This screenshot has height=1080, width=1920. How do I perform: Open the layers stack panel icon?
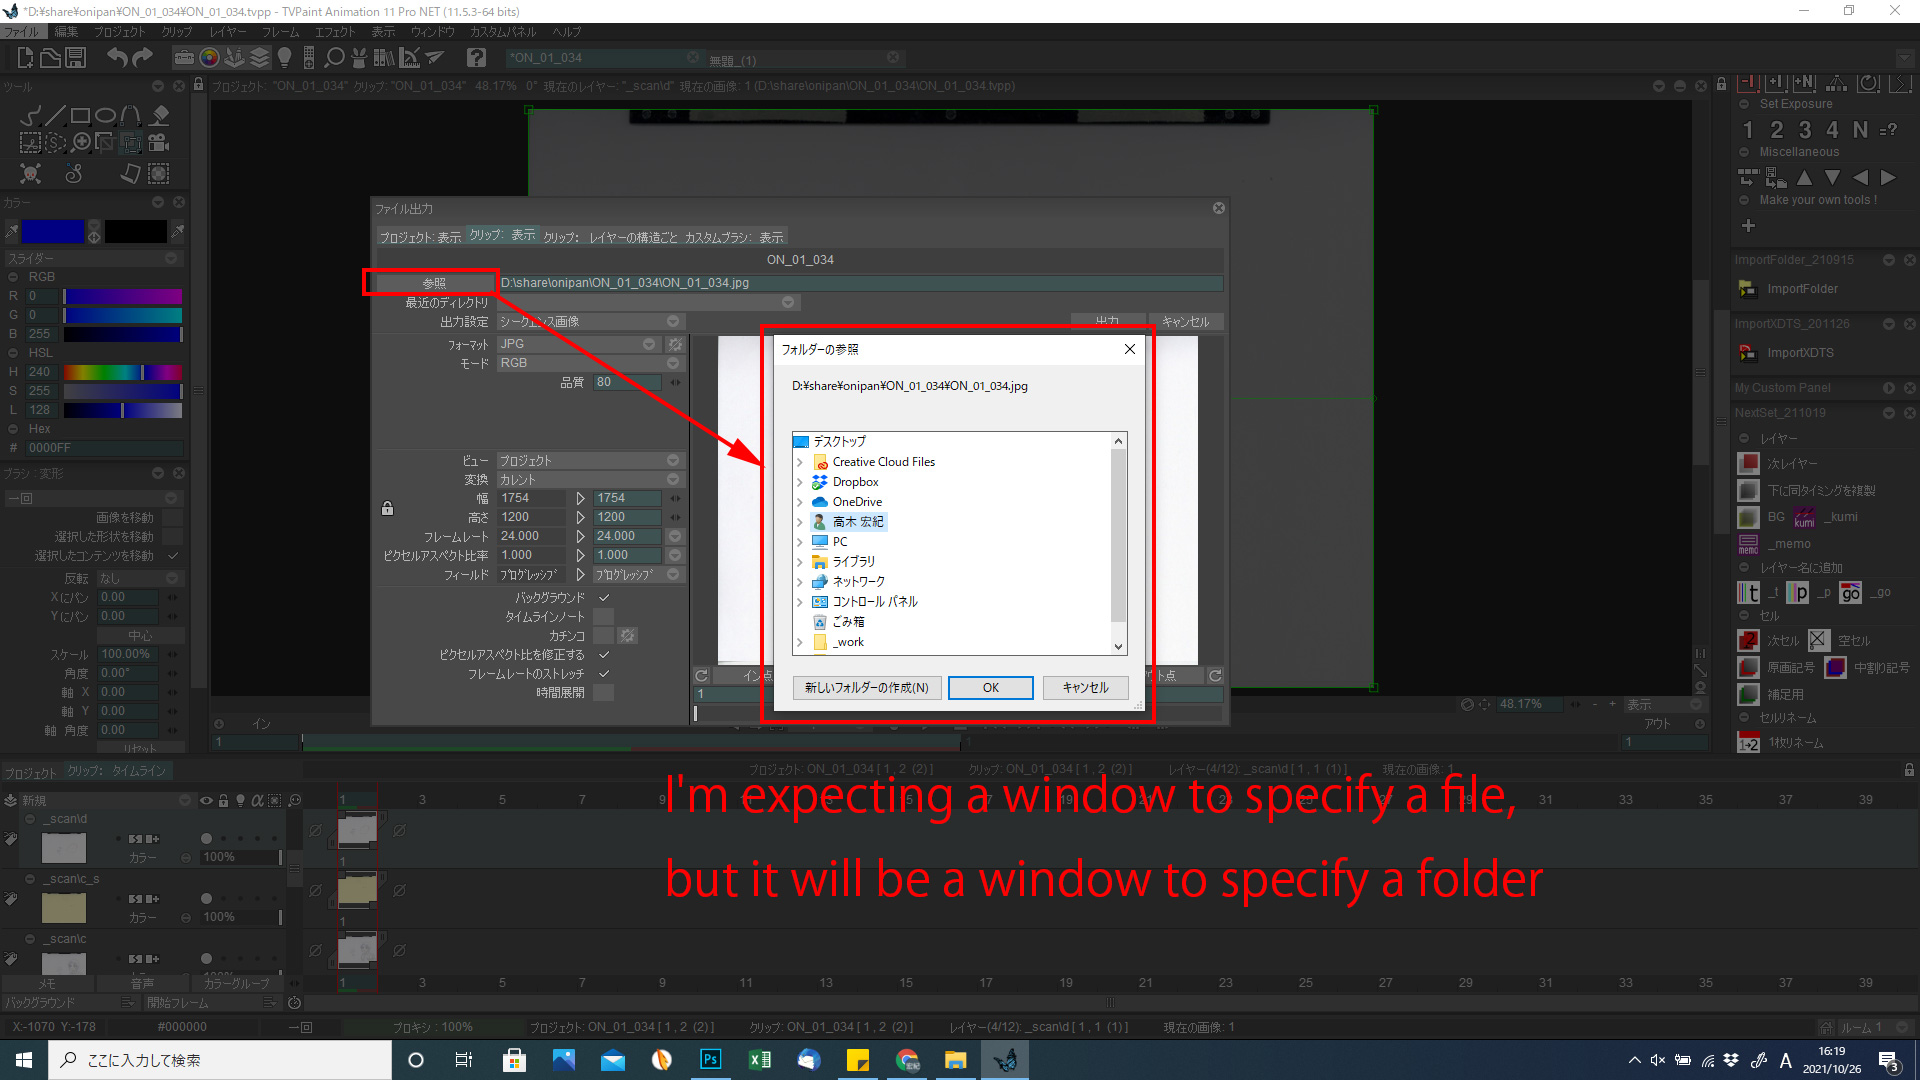pos(260,58)
